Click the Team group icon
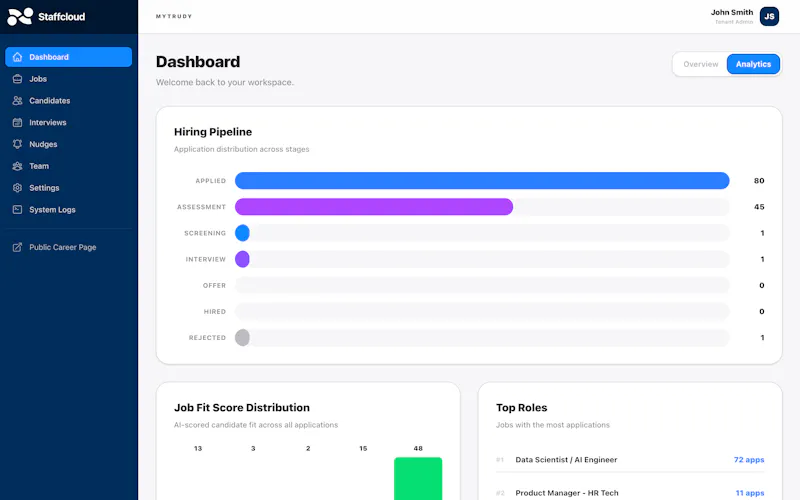This screenshot has width=800, height=500. click(17, 166)
